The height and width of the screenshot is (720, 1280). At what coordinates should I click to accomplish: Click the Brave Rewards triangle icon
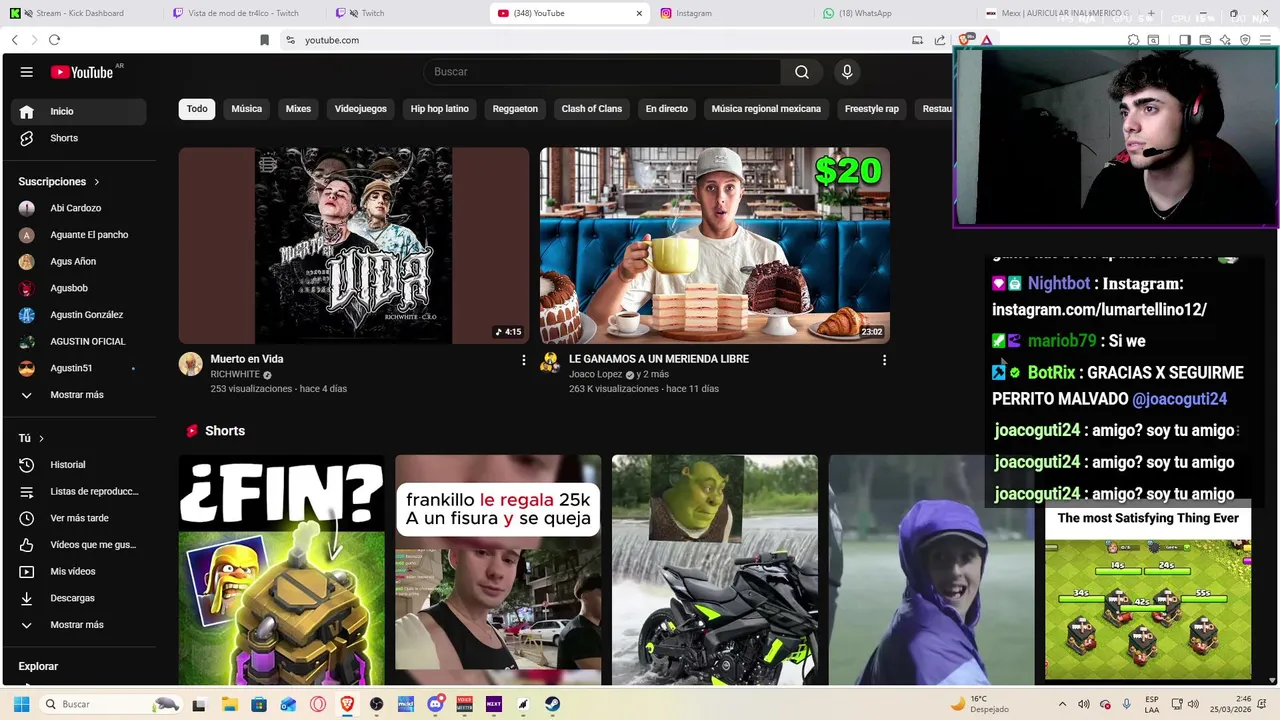click(x=986, y=40)
